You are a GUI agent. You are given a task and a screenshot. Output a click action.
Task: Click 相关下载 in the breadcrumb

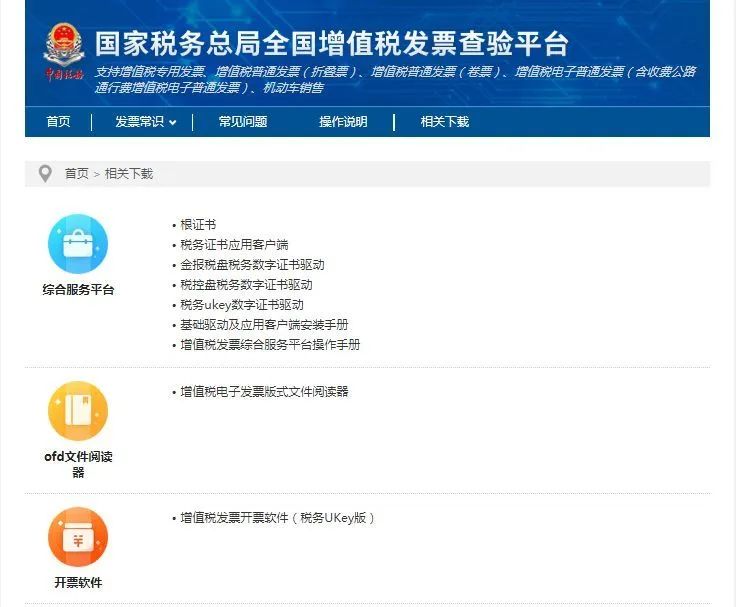129,174
